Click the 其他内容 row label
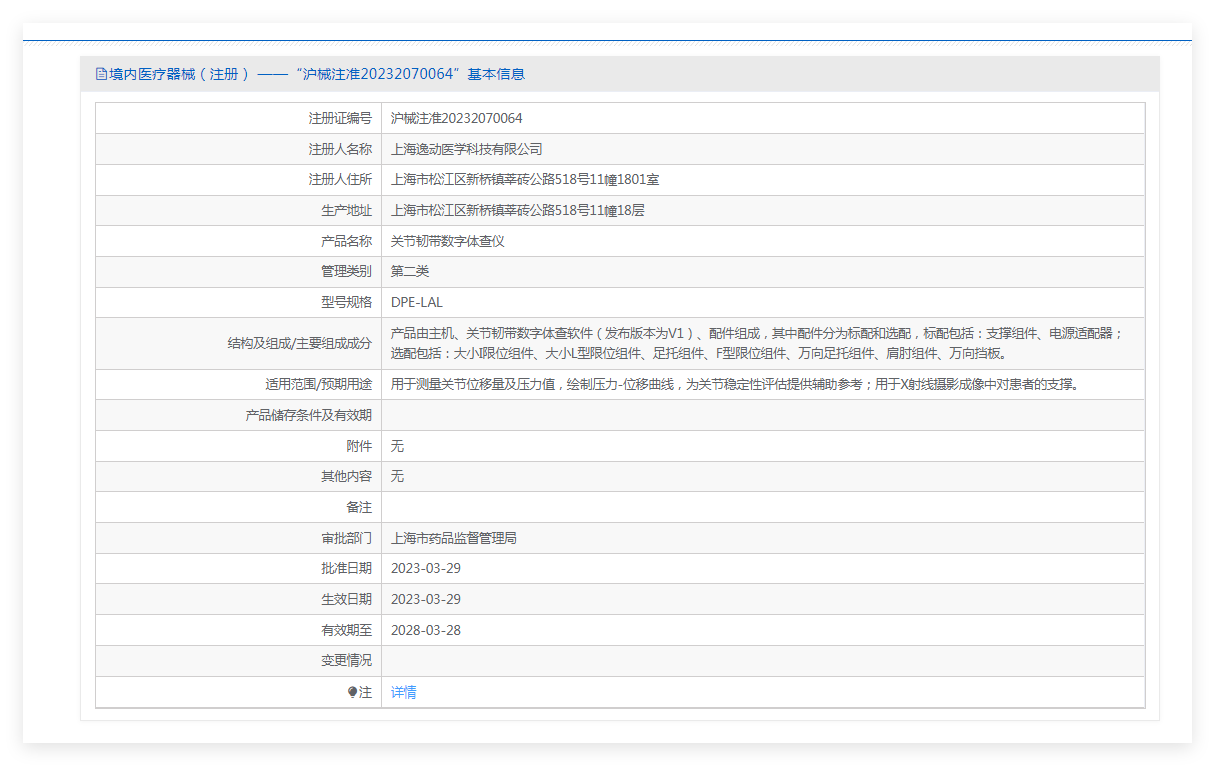The height and width of the screenshot is (766, 1215). (x=346, y=477)
